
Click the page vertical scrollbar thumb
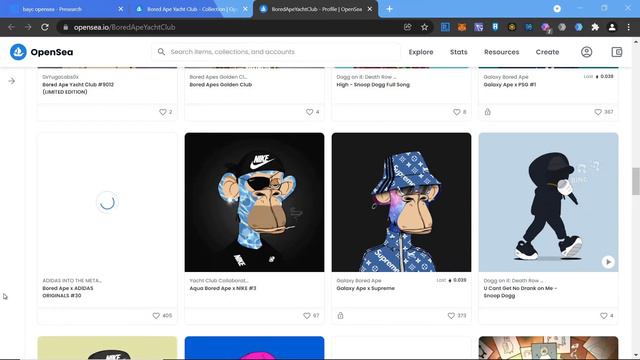[x=636, y=181]
